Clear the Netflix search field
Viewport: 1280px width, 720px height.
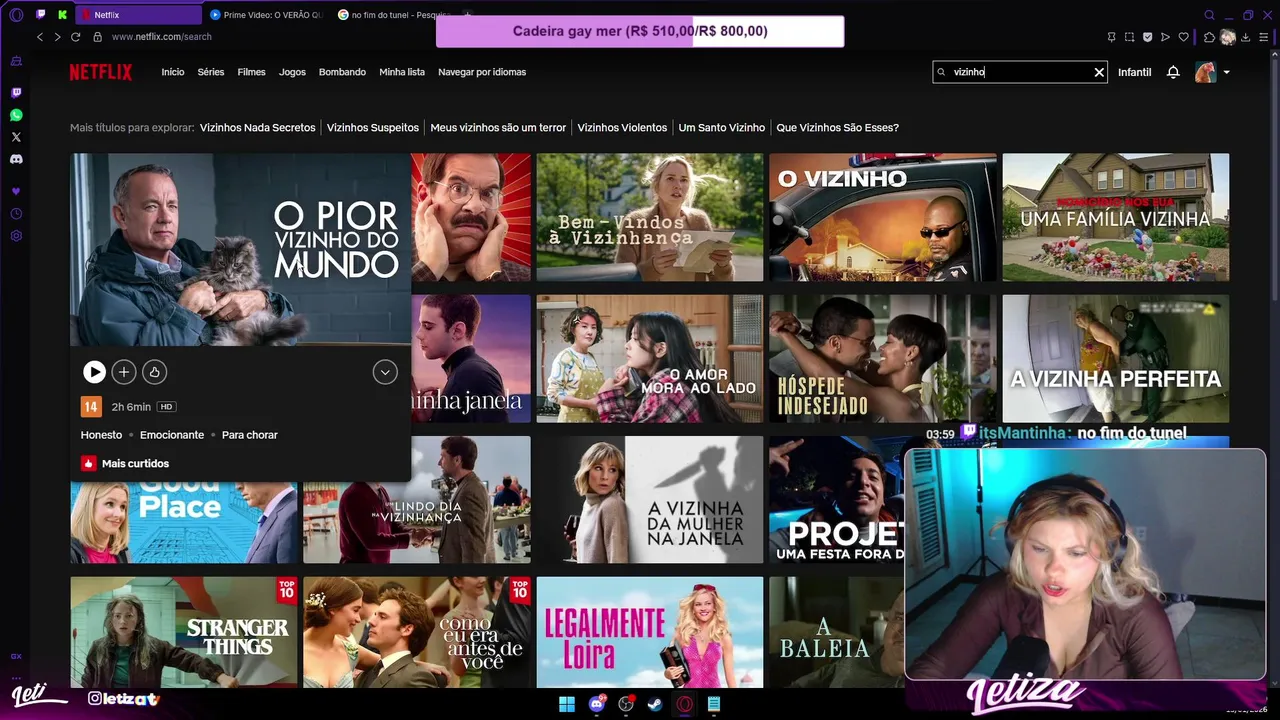click(1099, 72)
